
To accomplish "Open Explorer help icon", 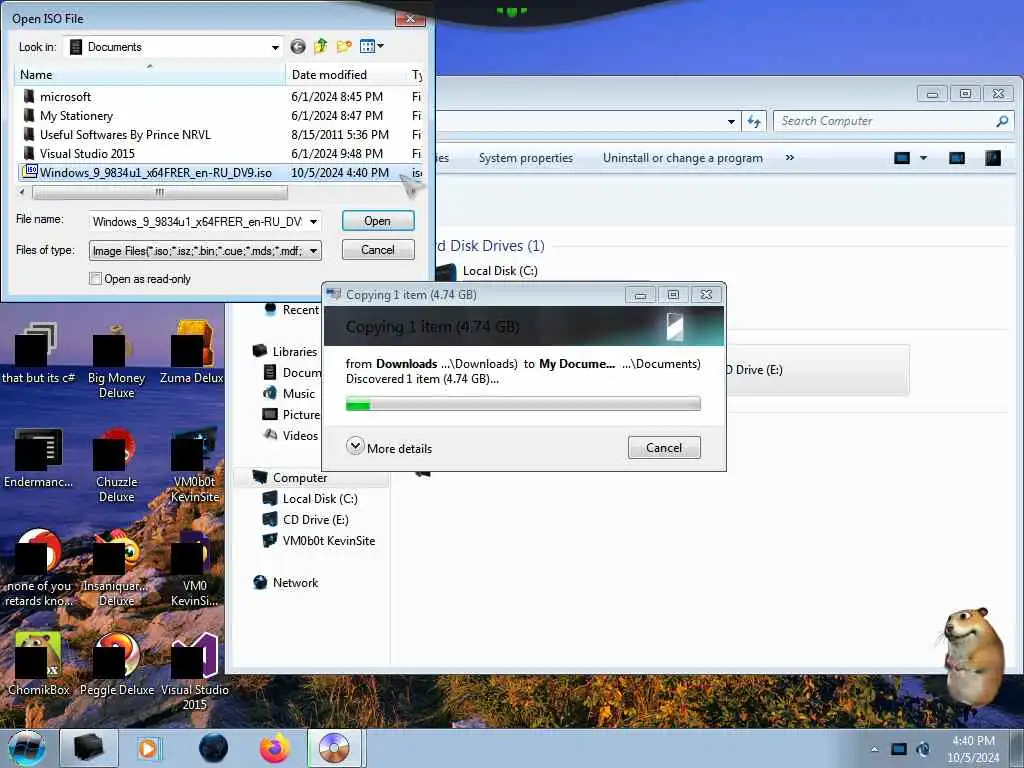I will (993, 158).
